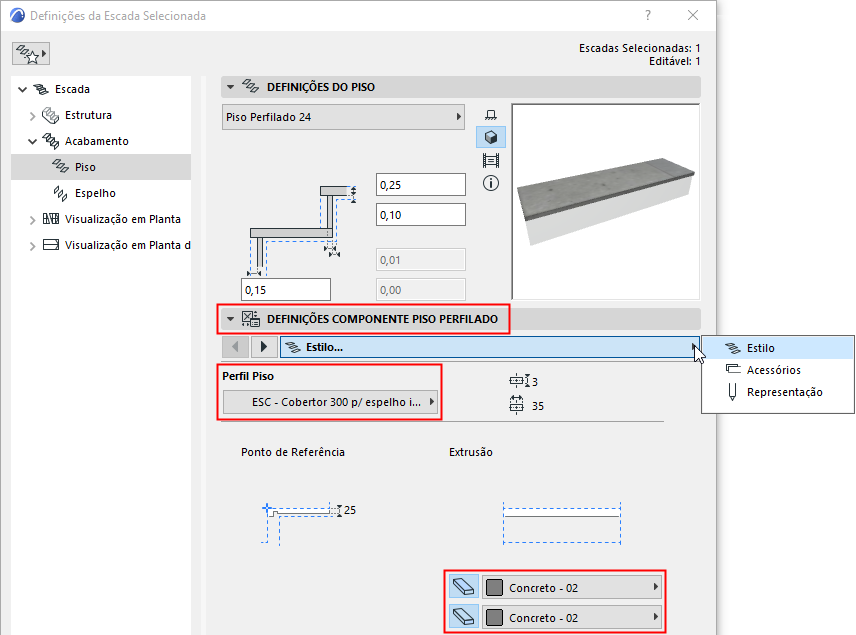Click the Extrusão preview diagram

tap(562, 523)
